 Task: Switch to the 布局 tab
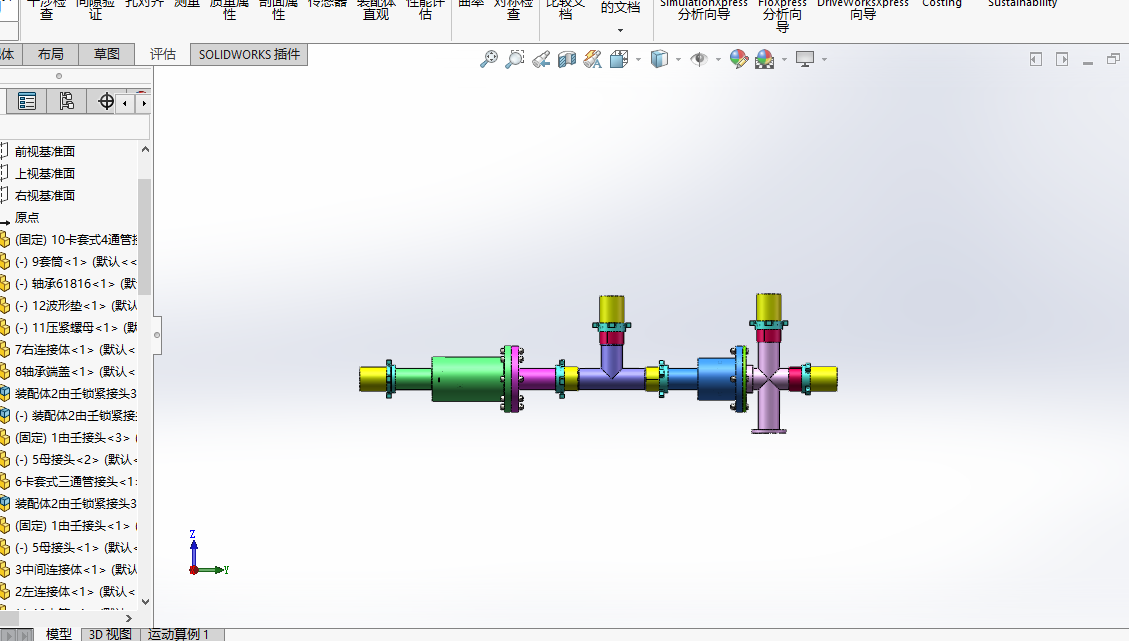point(50,54)
